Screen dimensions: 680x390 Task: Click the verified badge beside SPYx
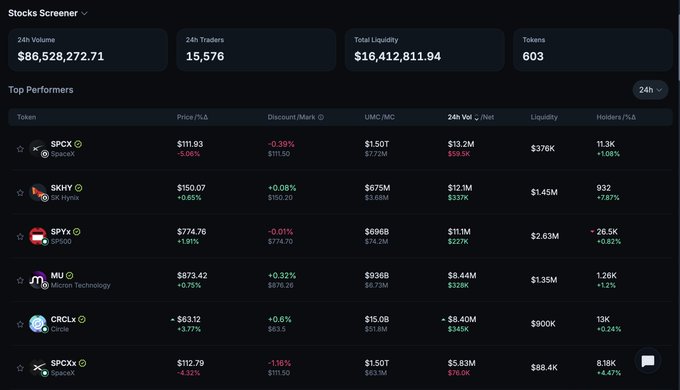[77, 232]
